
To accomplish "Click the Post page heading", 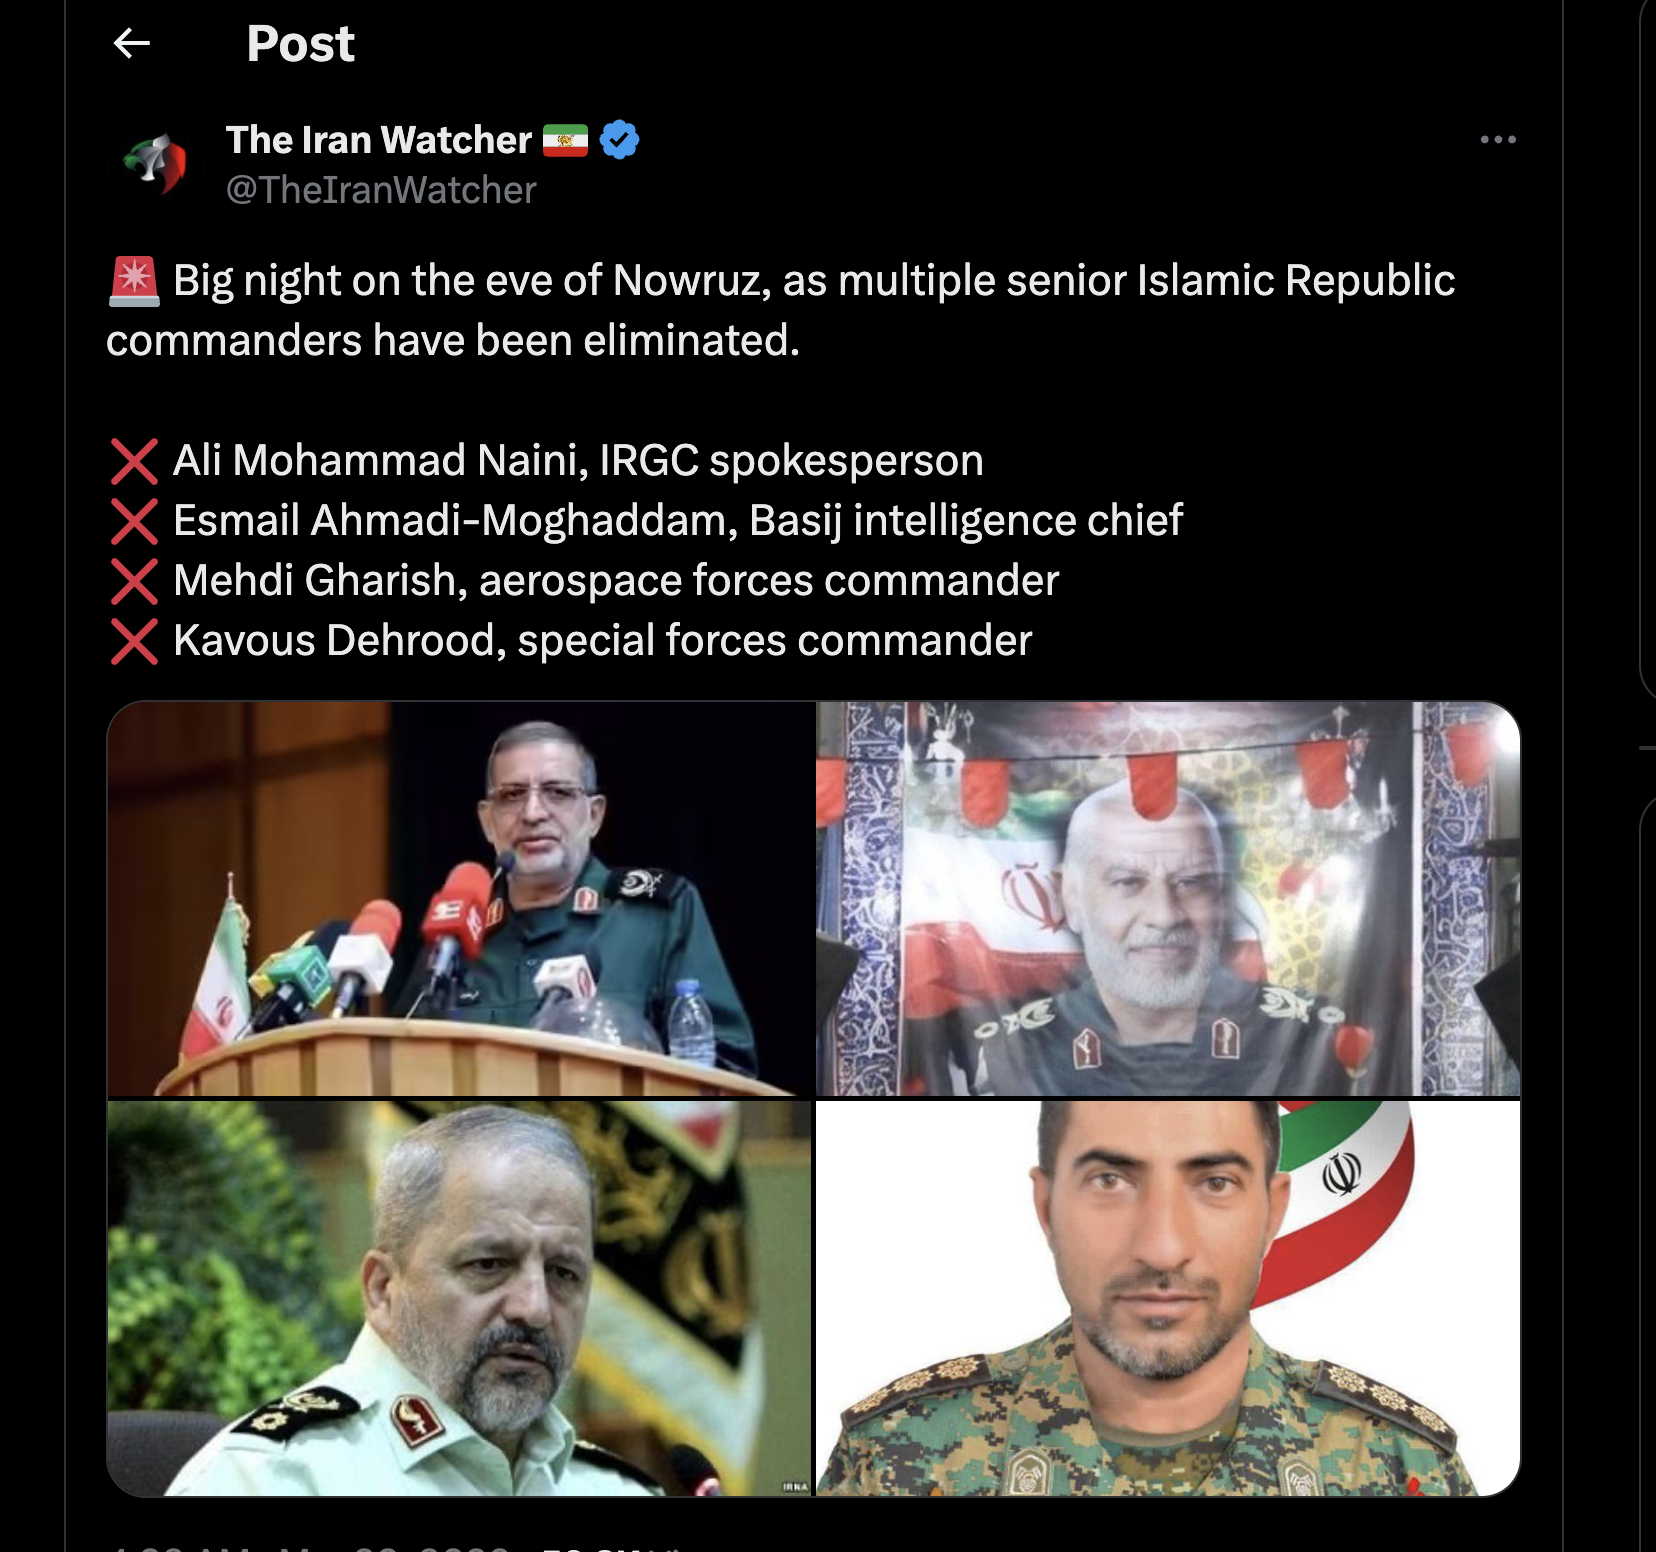I will pyautogui.click(x=300, y=44).
